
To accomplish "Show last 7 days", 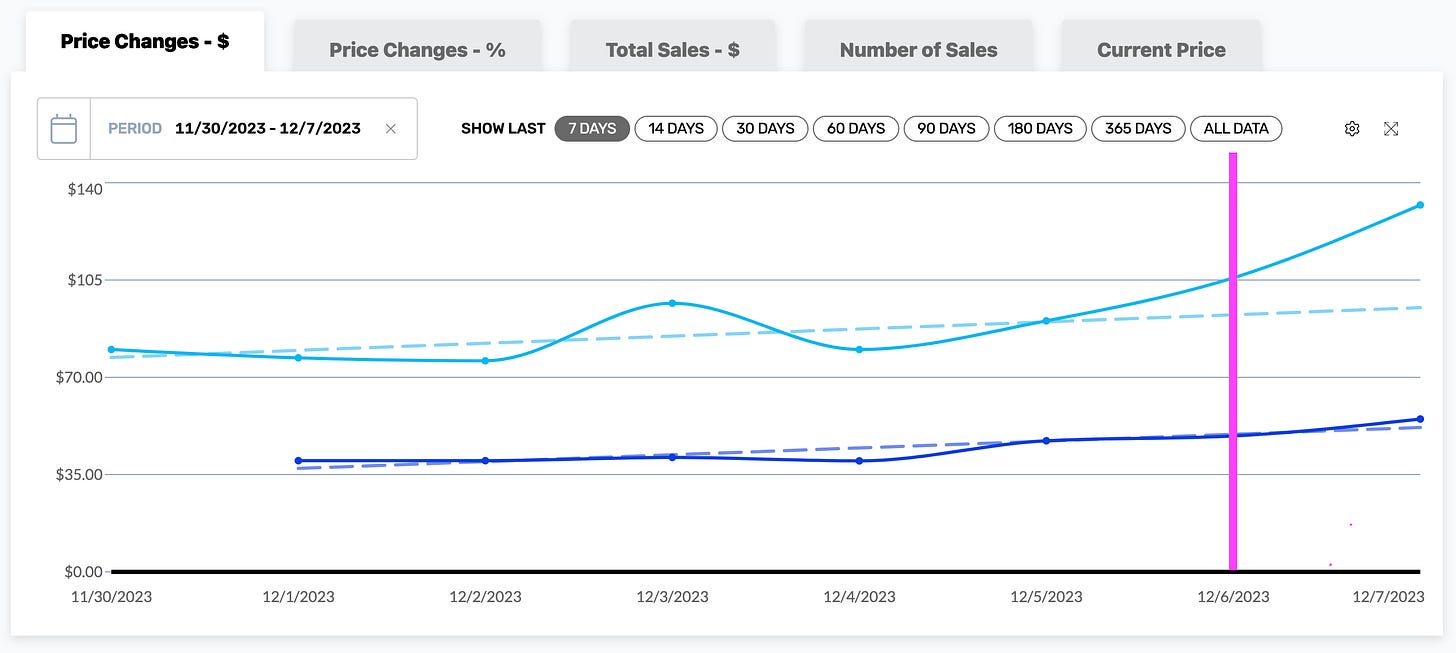I will (x=592, y=128).
